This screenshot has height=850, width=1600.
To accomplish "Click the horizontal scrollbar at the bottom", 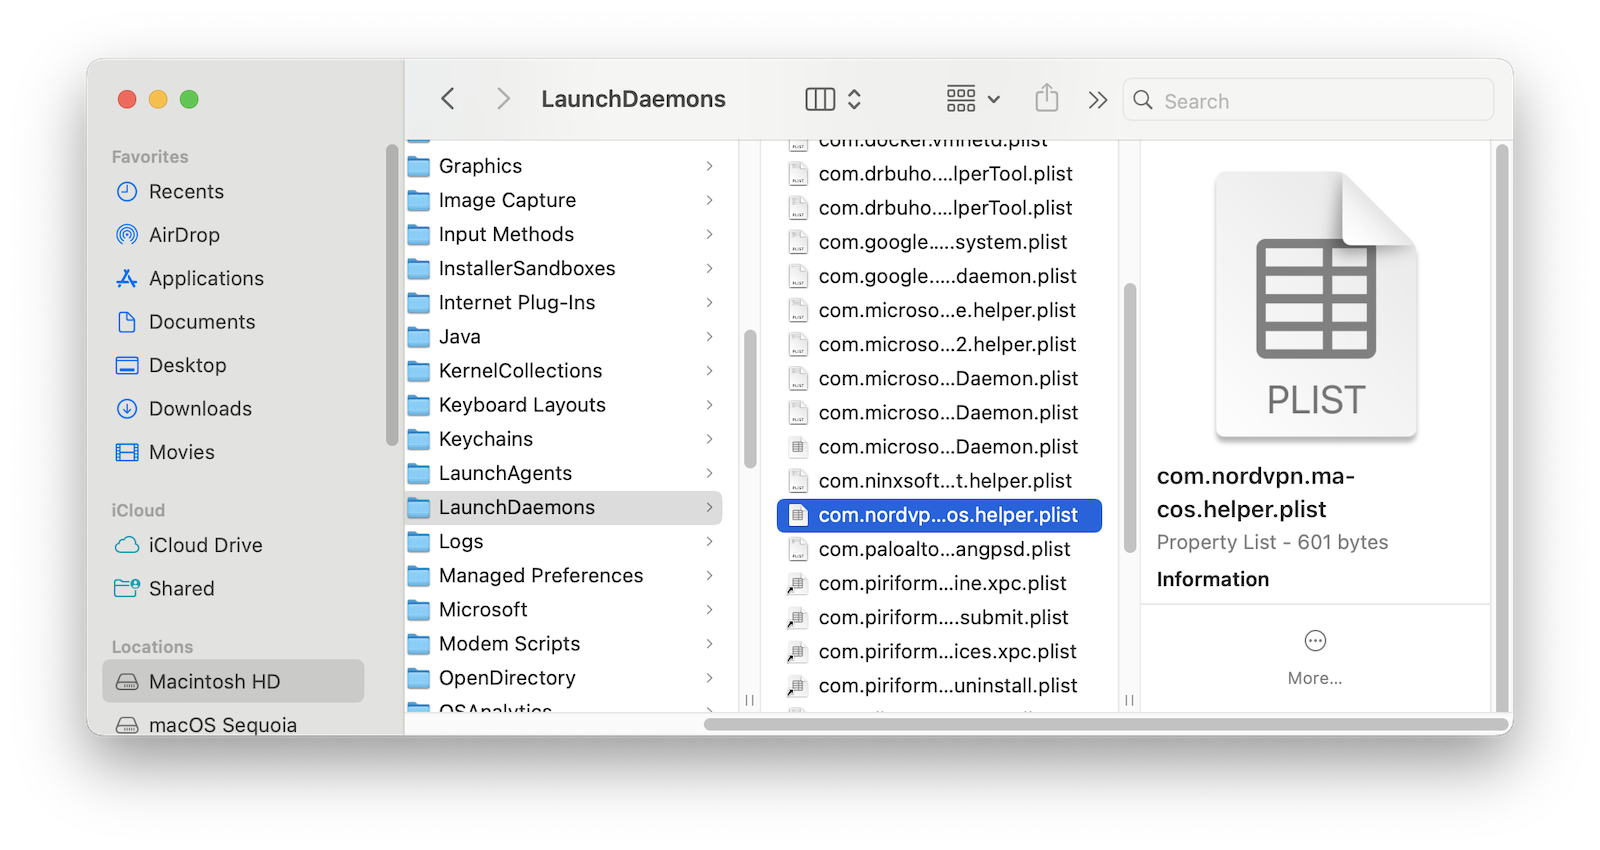I will (x=1106, y=724).
